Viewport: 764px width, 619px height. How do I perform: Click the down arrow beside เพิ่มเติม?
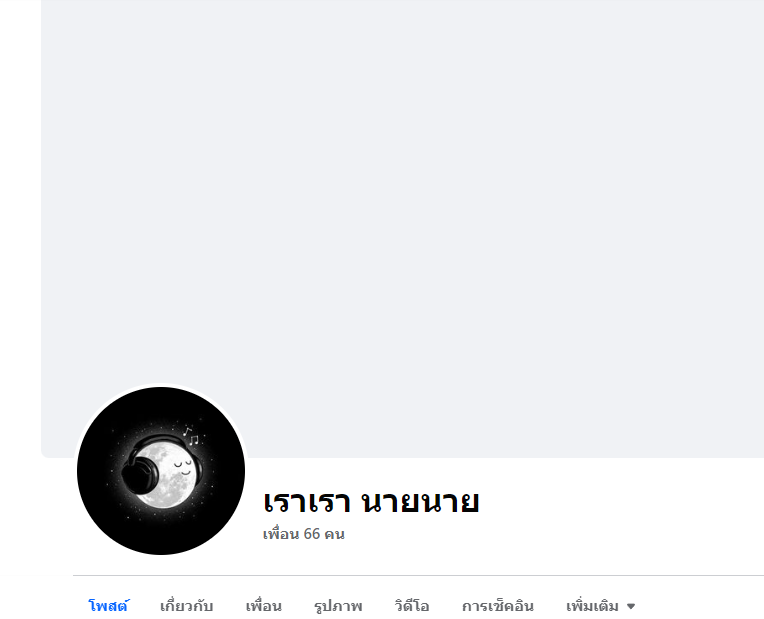(631, 606)
